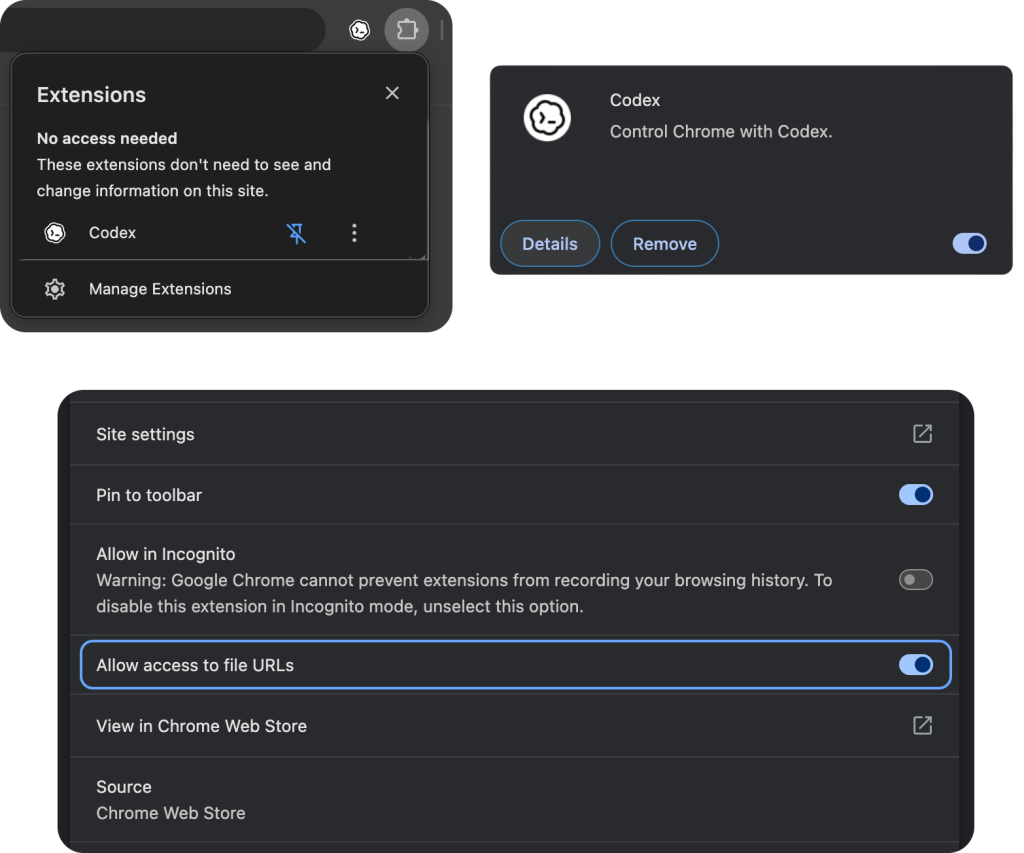Unpin Codex using the pin icon
Screen dimensions: 1024x853
pos(296,233)
